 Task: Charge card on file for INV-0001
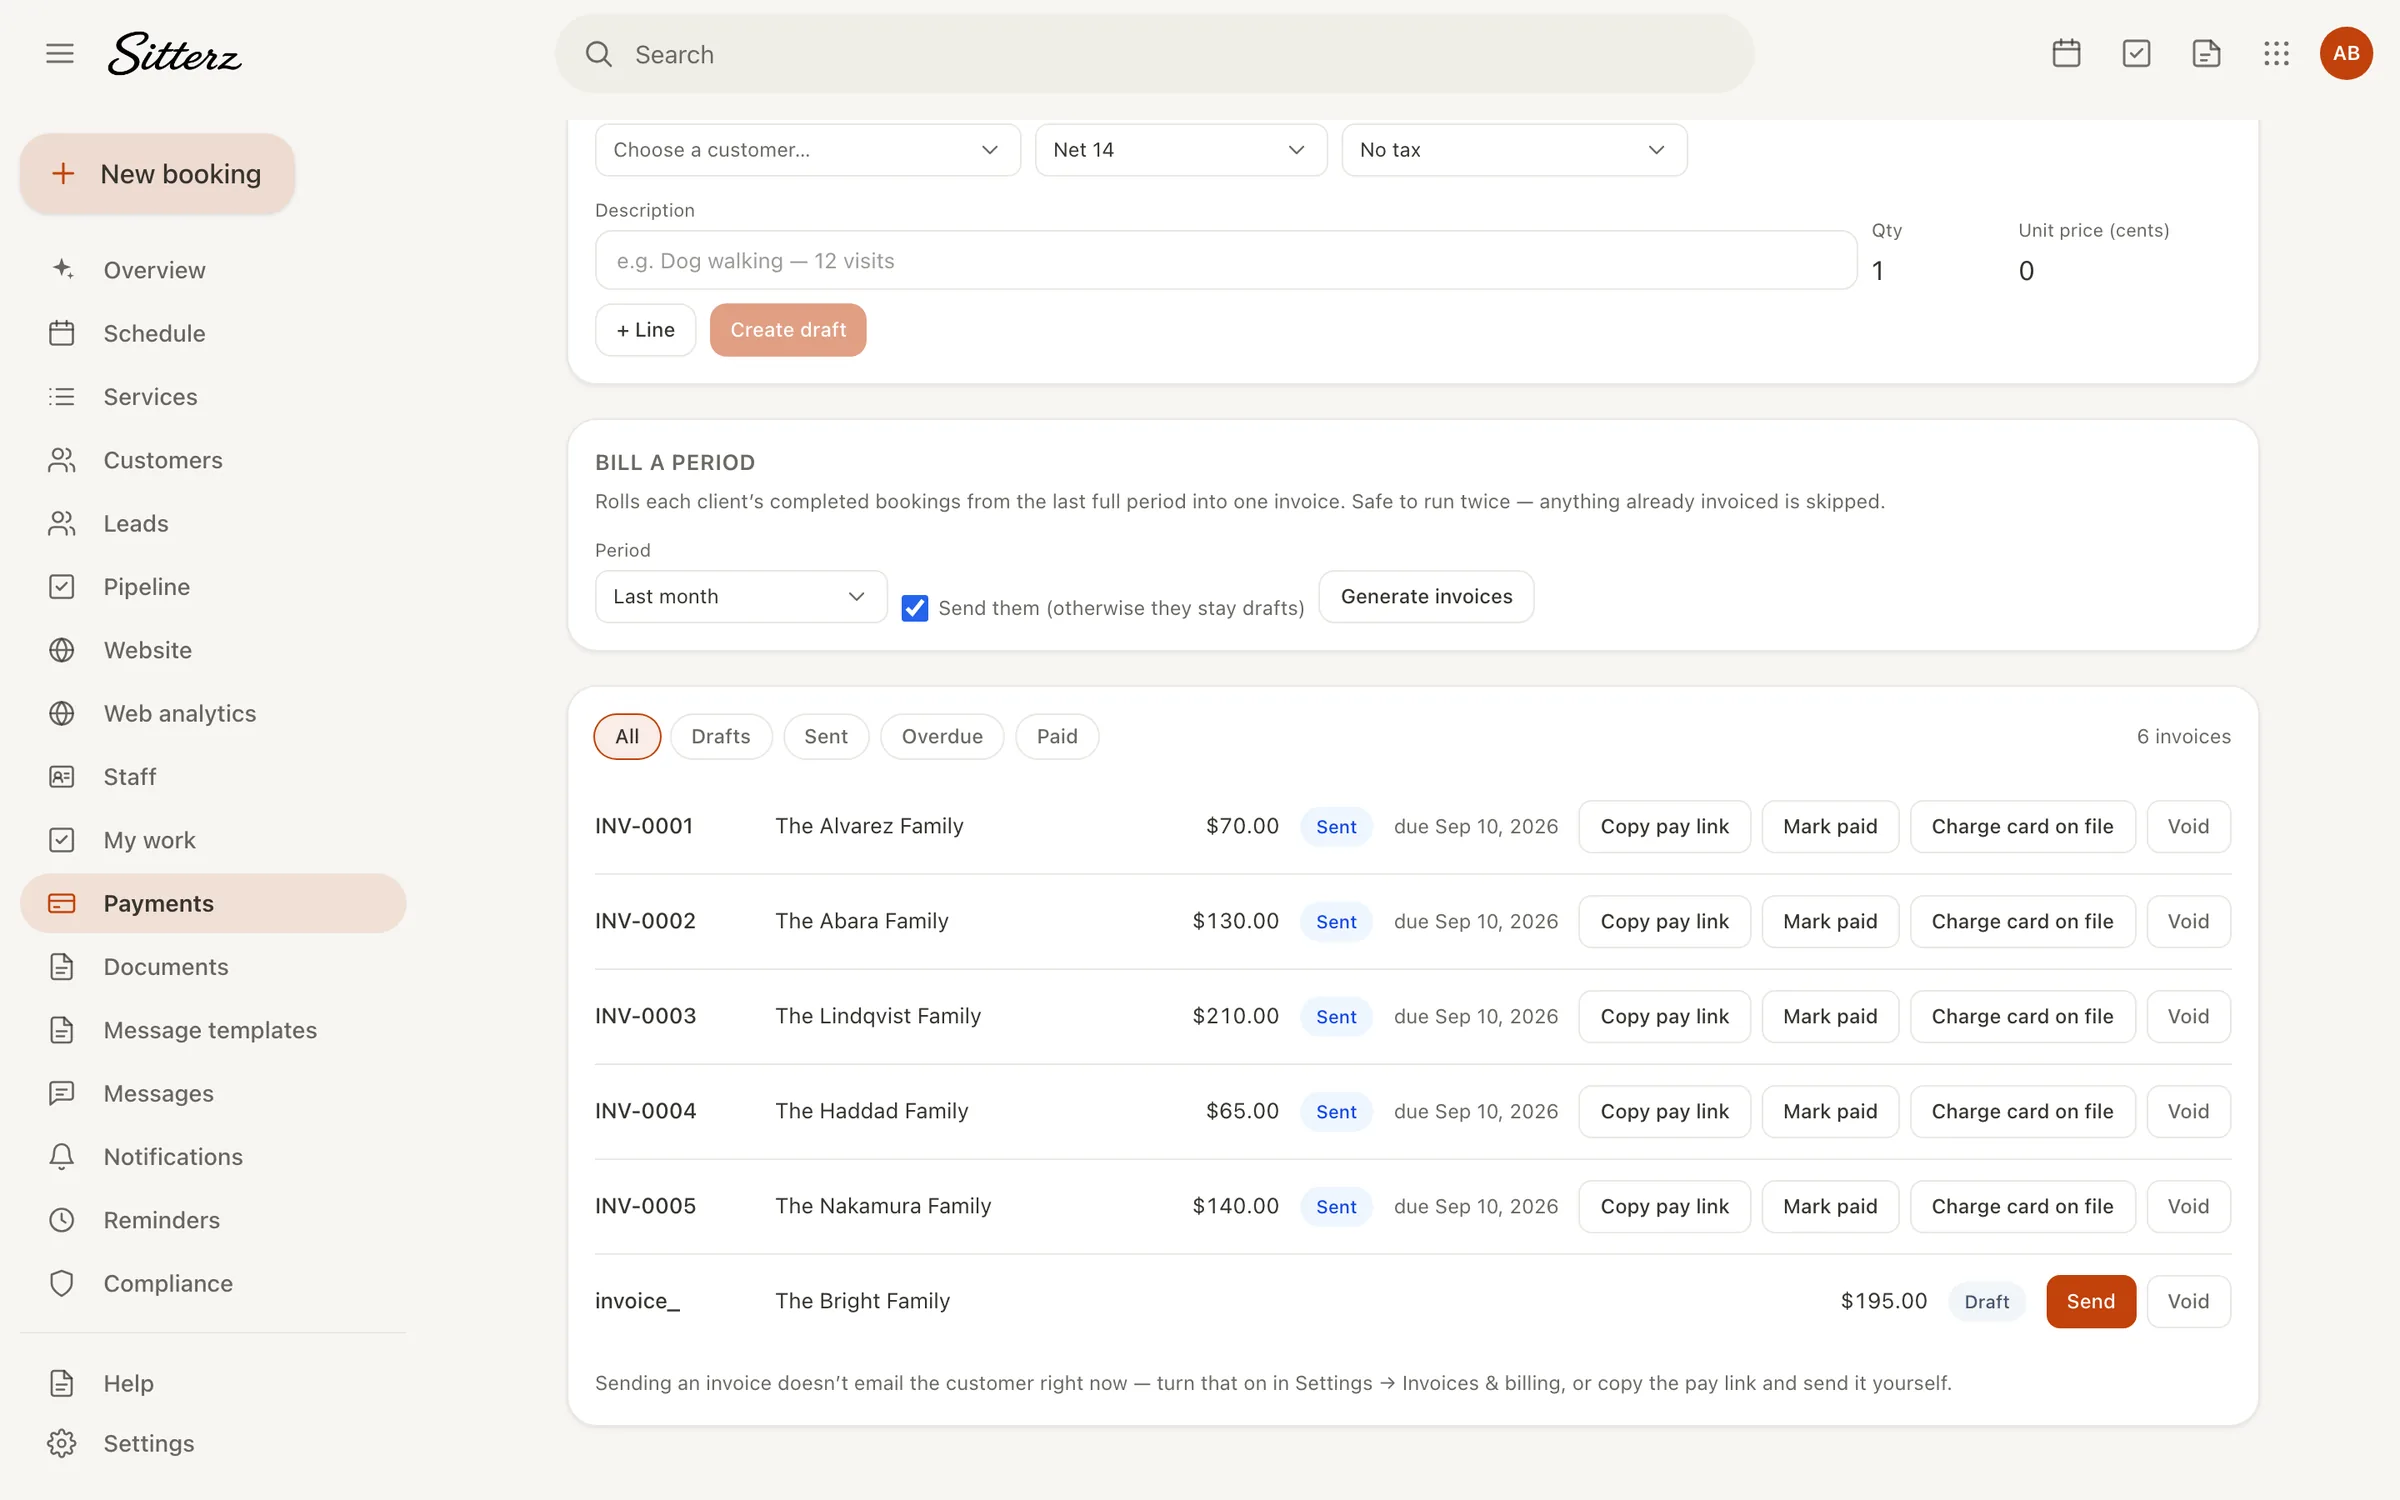click(2022, 827)
